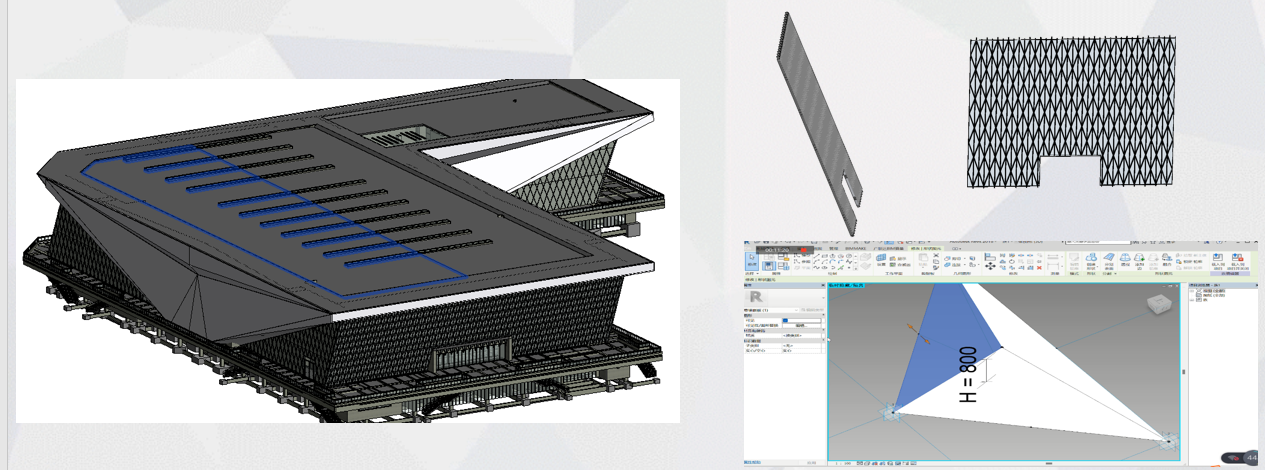Expand the third Project Browser tree node

pyautogui.click(x=1192, y=300)
